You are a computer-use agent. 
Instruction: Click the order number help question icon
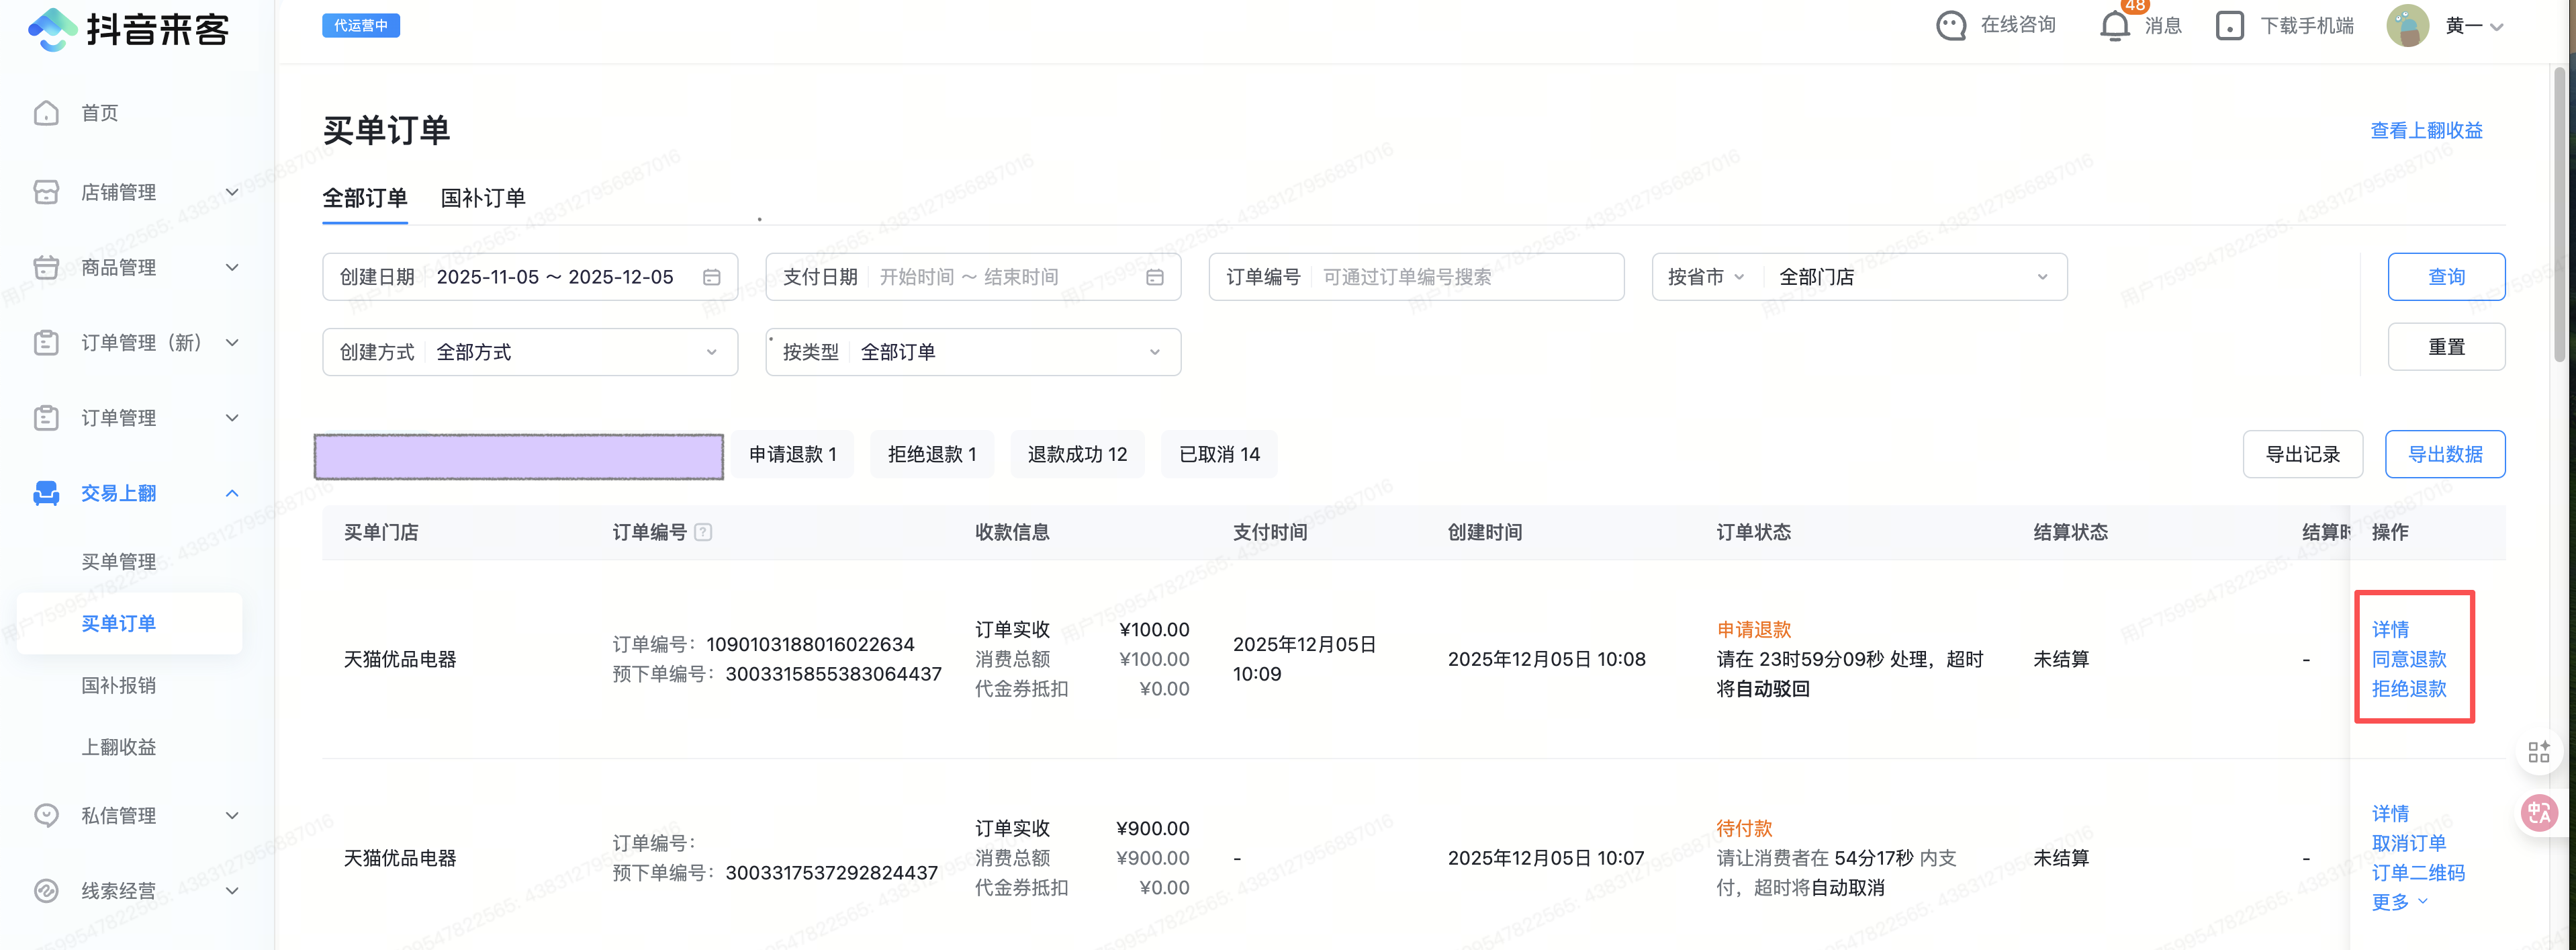703,532
